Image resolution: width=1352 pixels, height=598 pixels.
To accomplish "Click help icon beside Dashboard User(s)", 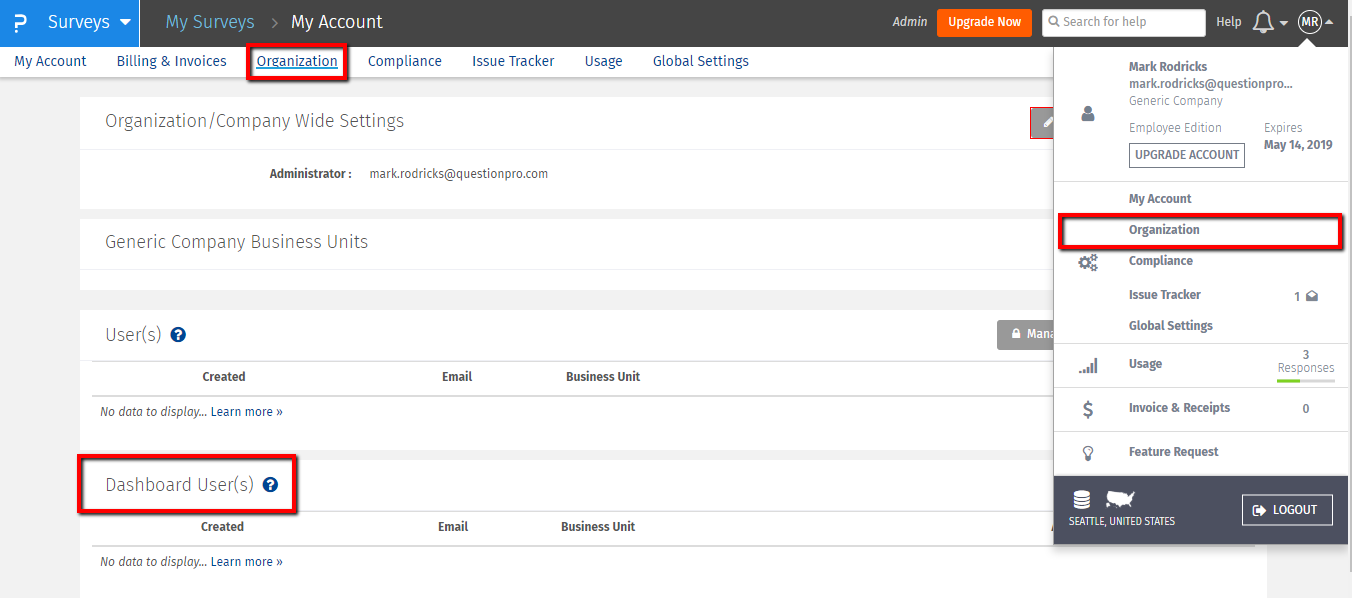I will point(270,485).
